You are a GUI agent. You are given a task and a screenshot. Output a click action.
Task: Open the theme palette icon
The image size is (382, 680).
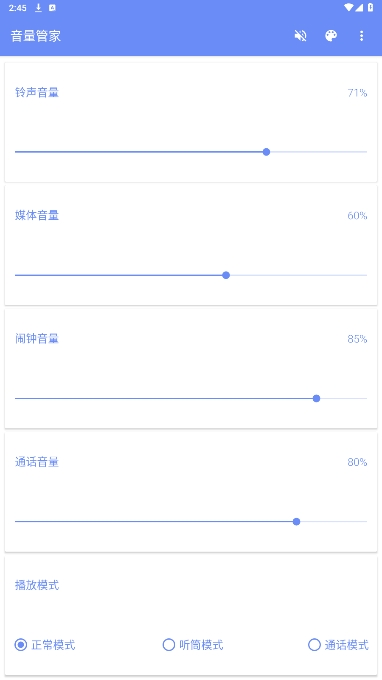coord(331,36)
